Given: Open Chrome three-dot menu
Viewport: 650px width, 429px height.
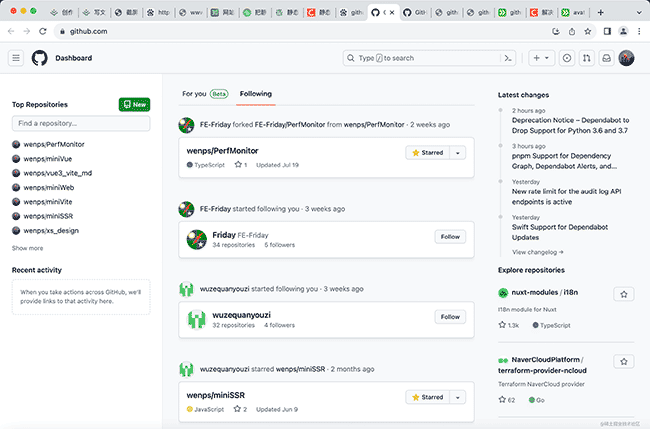Looking at the screenshot, I should 639,31.
